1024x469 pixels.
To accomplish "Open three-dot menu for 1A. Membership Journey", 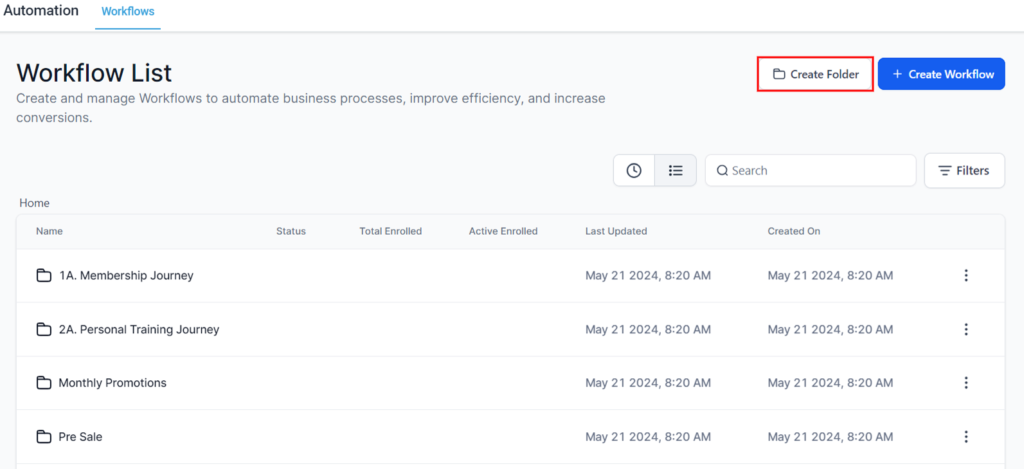I will click(x=965, y=276).
